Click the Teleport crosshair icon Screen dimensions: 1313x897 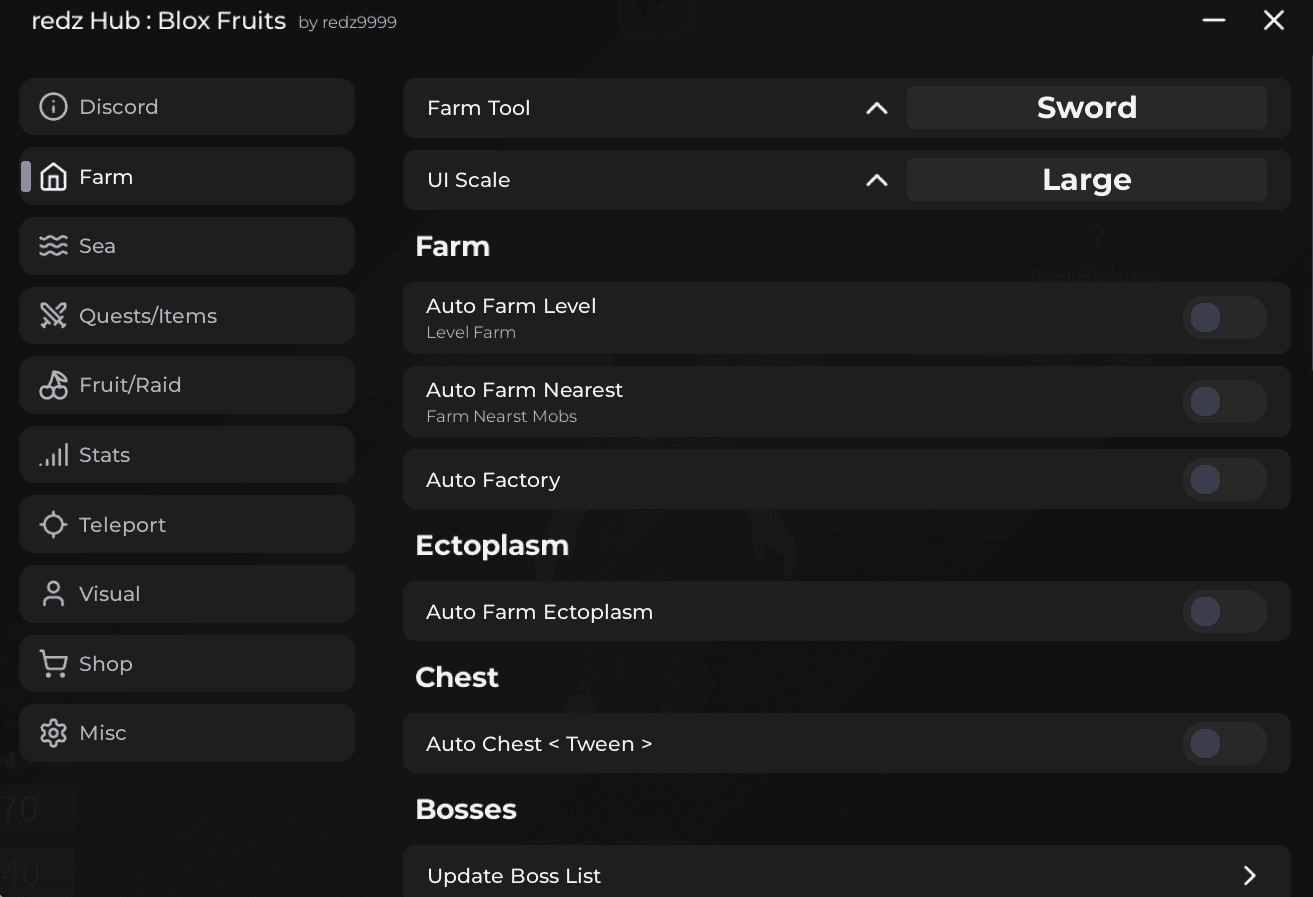click(x=53, y=524)
